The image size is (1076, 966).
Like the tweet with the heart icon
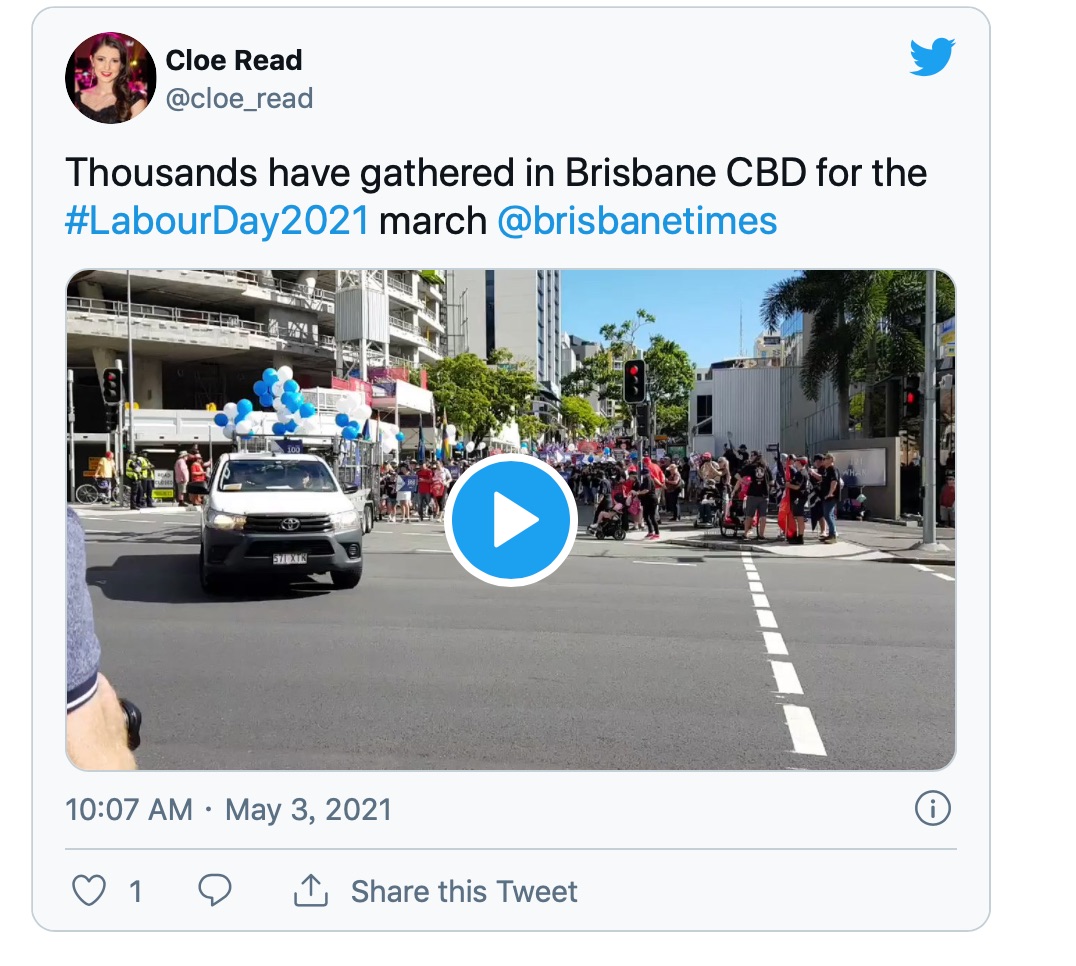(89, 891)
